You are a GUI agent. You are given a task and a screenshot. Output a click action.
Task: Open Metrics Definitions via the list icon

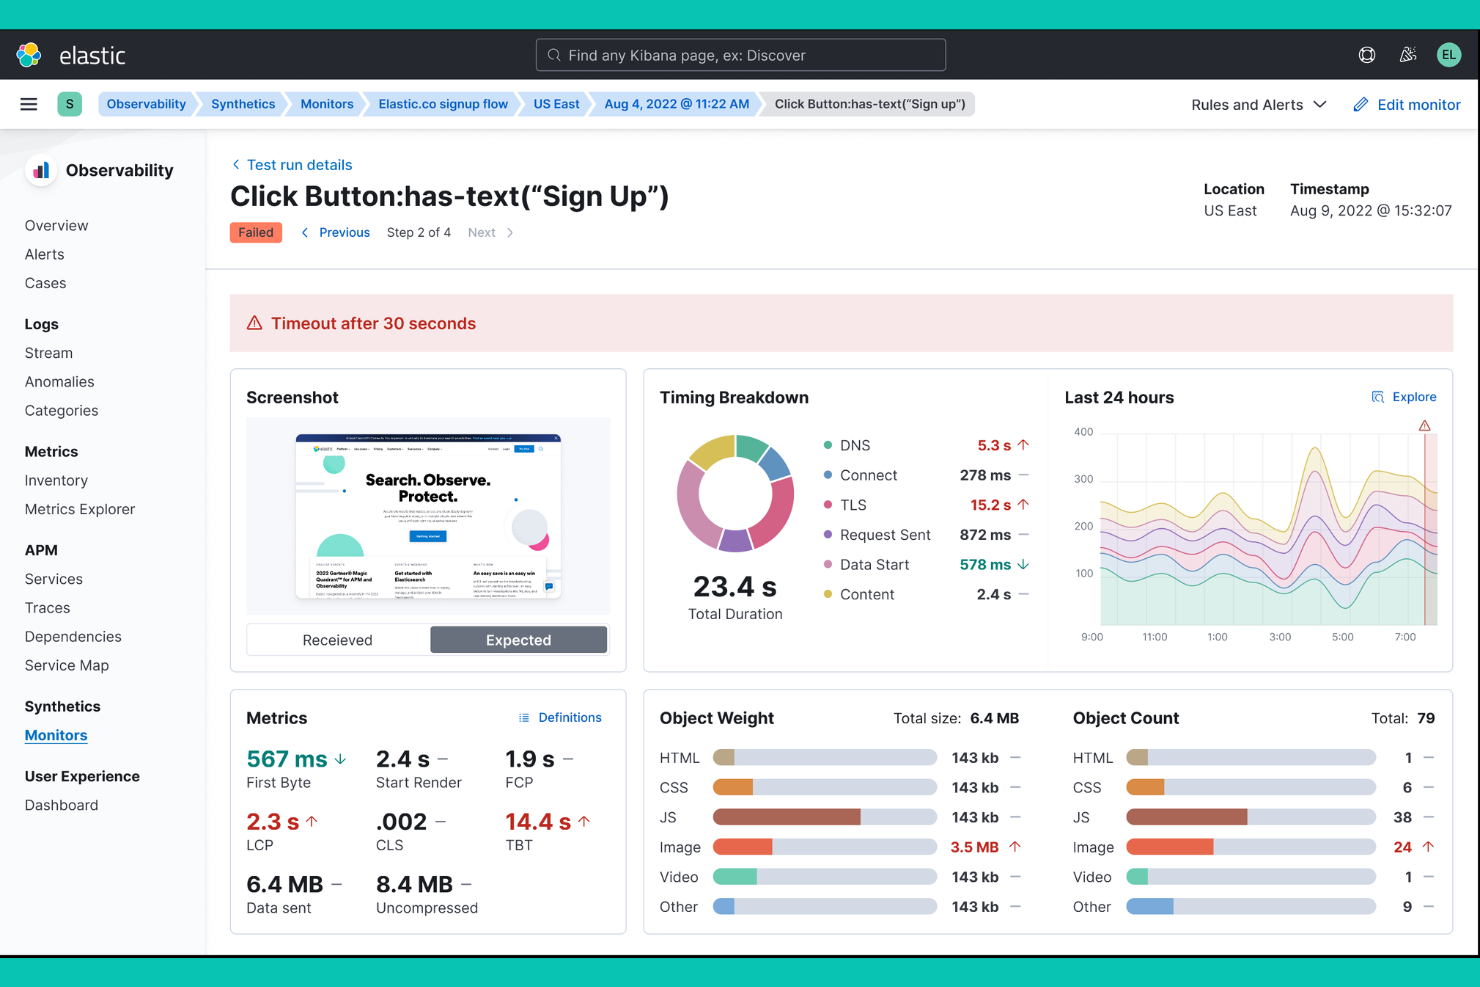click(523, 717)
